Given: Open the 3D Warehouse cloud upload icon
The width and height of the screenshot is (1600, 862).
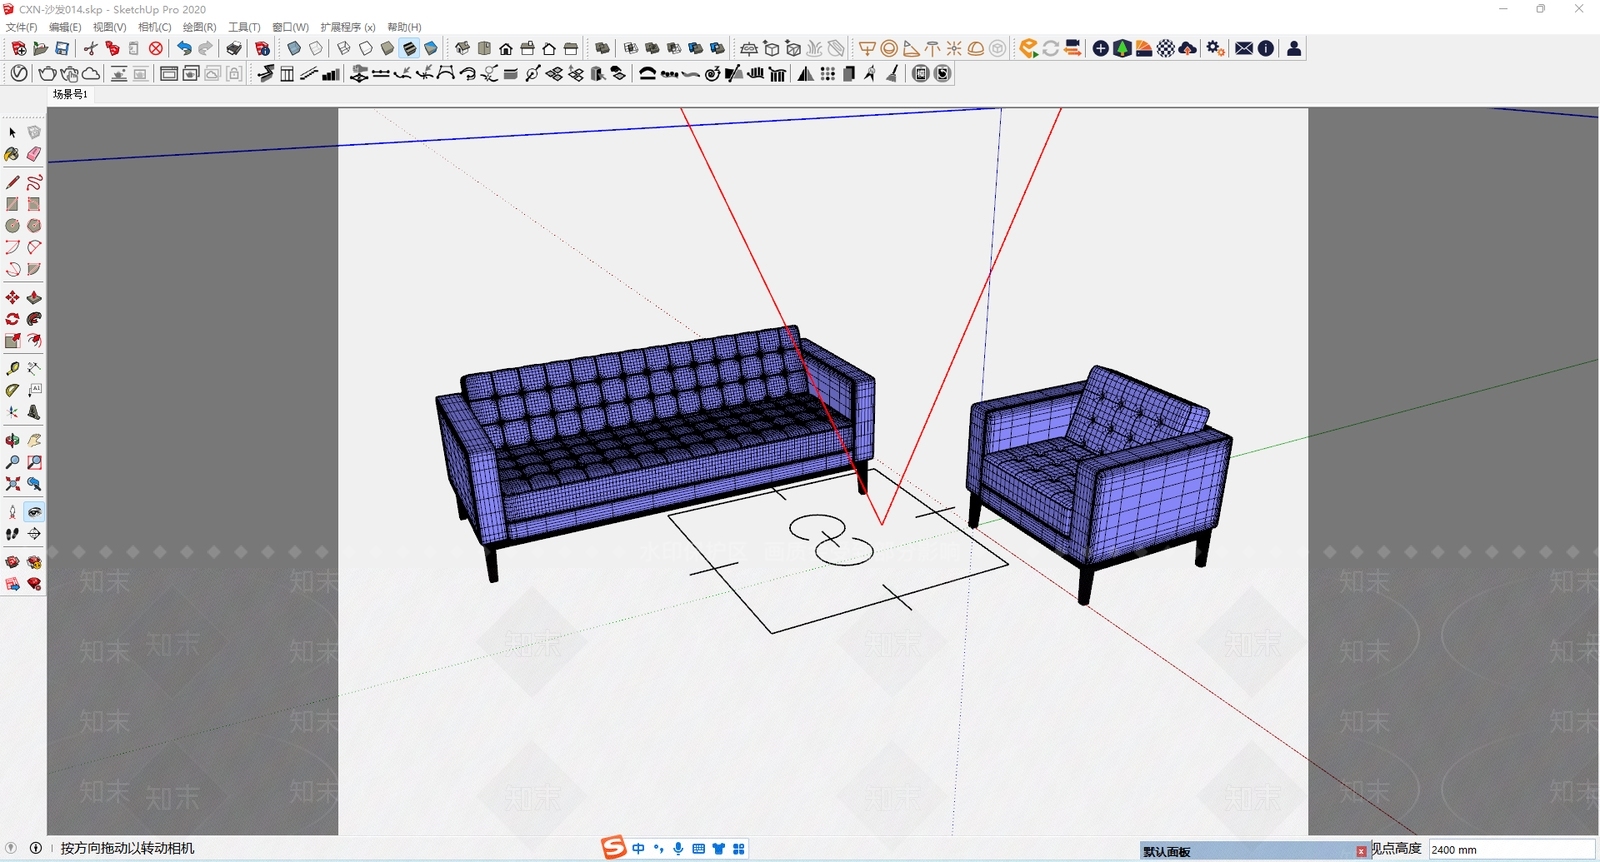Looking at the screenshot, I should (x=1188, y=48).
